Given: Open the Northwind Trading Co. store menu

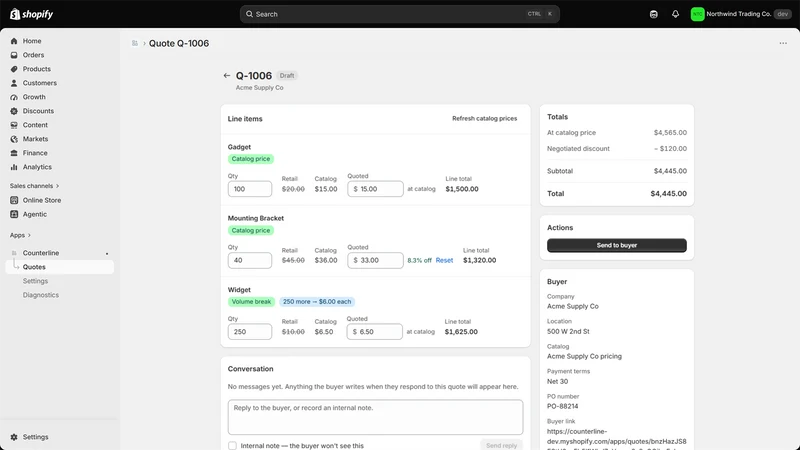Looking at the screenshot, I should click(x=740, y=14).
